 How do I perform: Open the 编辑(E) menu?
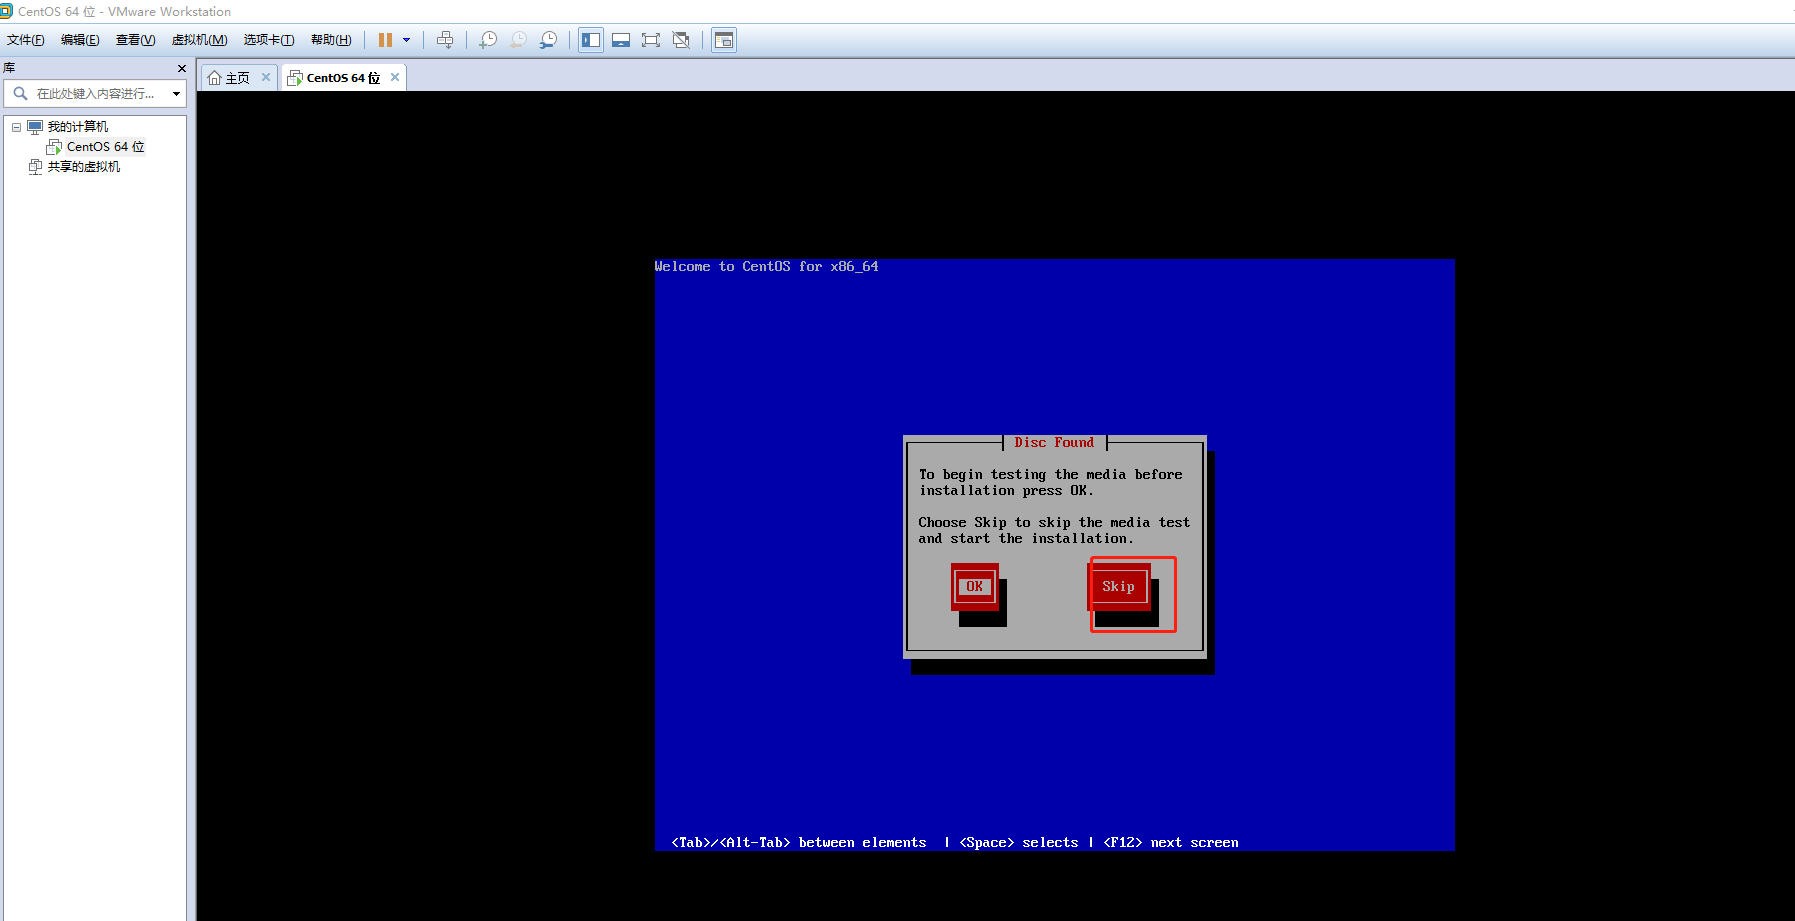pos(80,40)
